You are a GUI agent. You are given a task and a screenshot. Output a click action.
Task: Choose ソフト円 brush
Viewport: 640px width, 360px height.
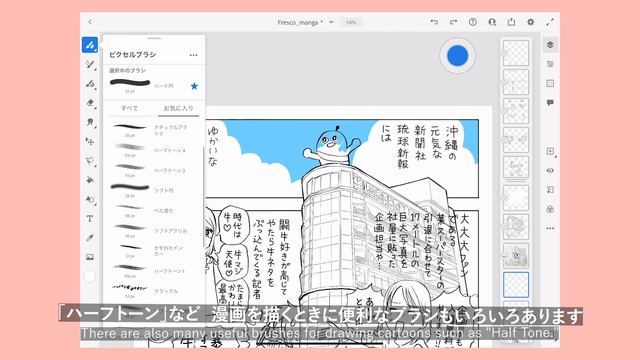153,190
